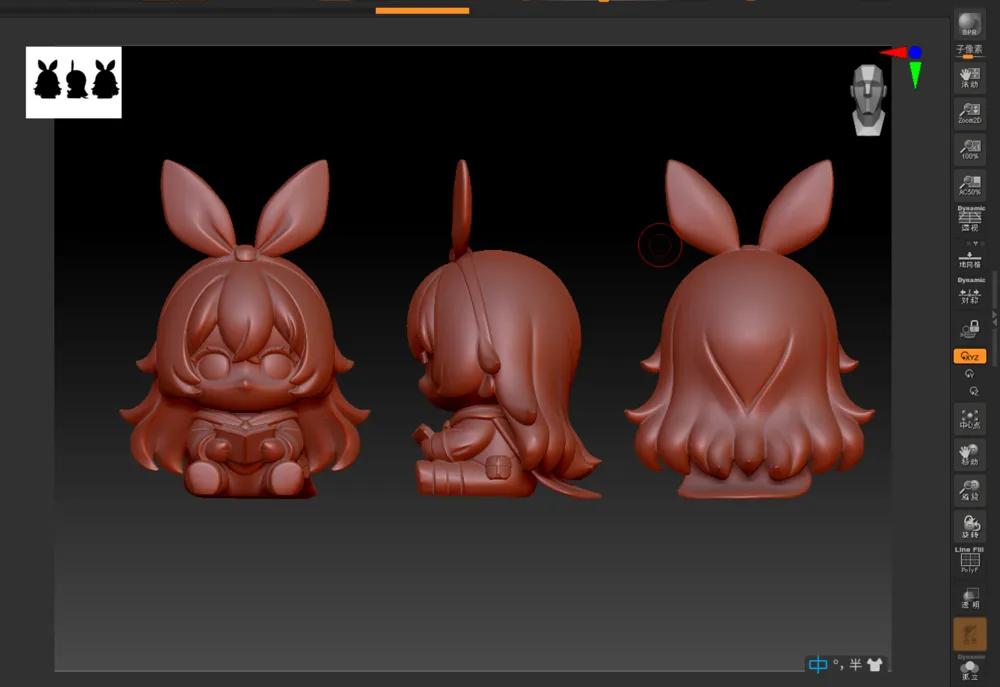The image size is (1000, 687).
Task: Click the AC50% half-size zoom icon
Action: 969,185
